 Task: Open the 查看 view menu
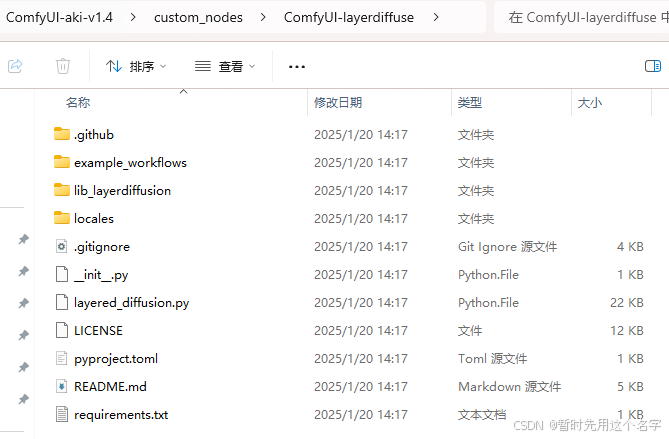[225, 67]
